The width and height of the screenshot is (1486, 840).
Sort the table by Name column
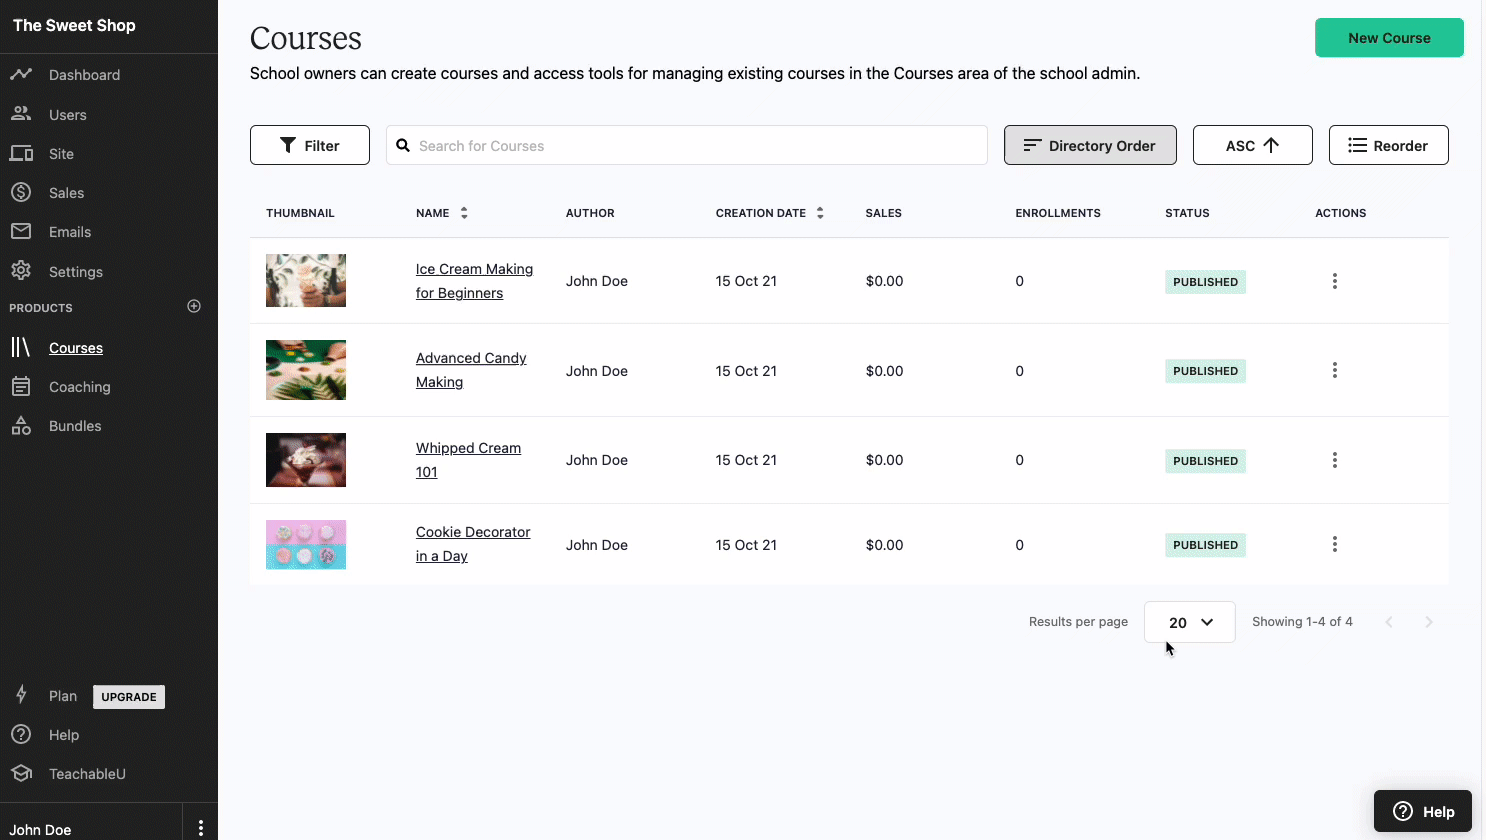click(441, 213)
